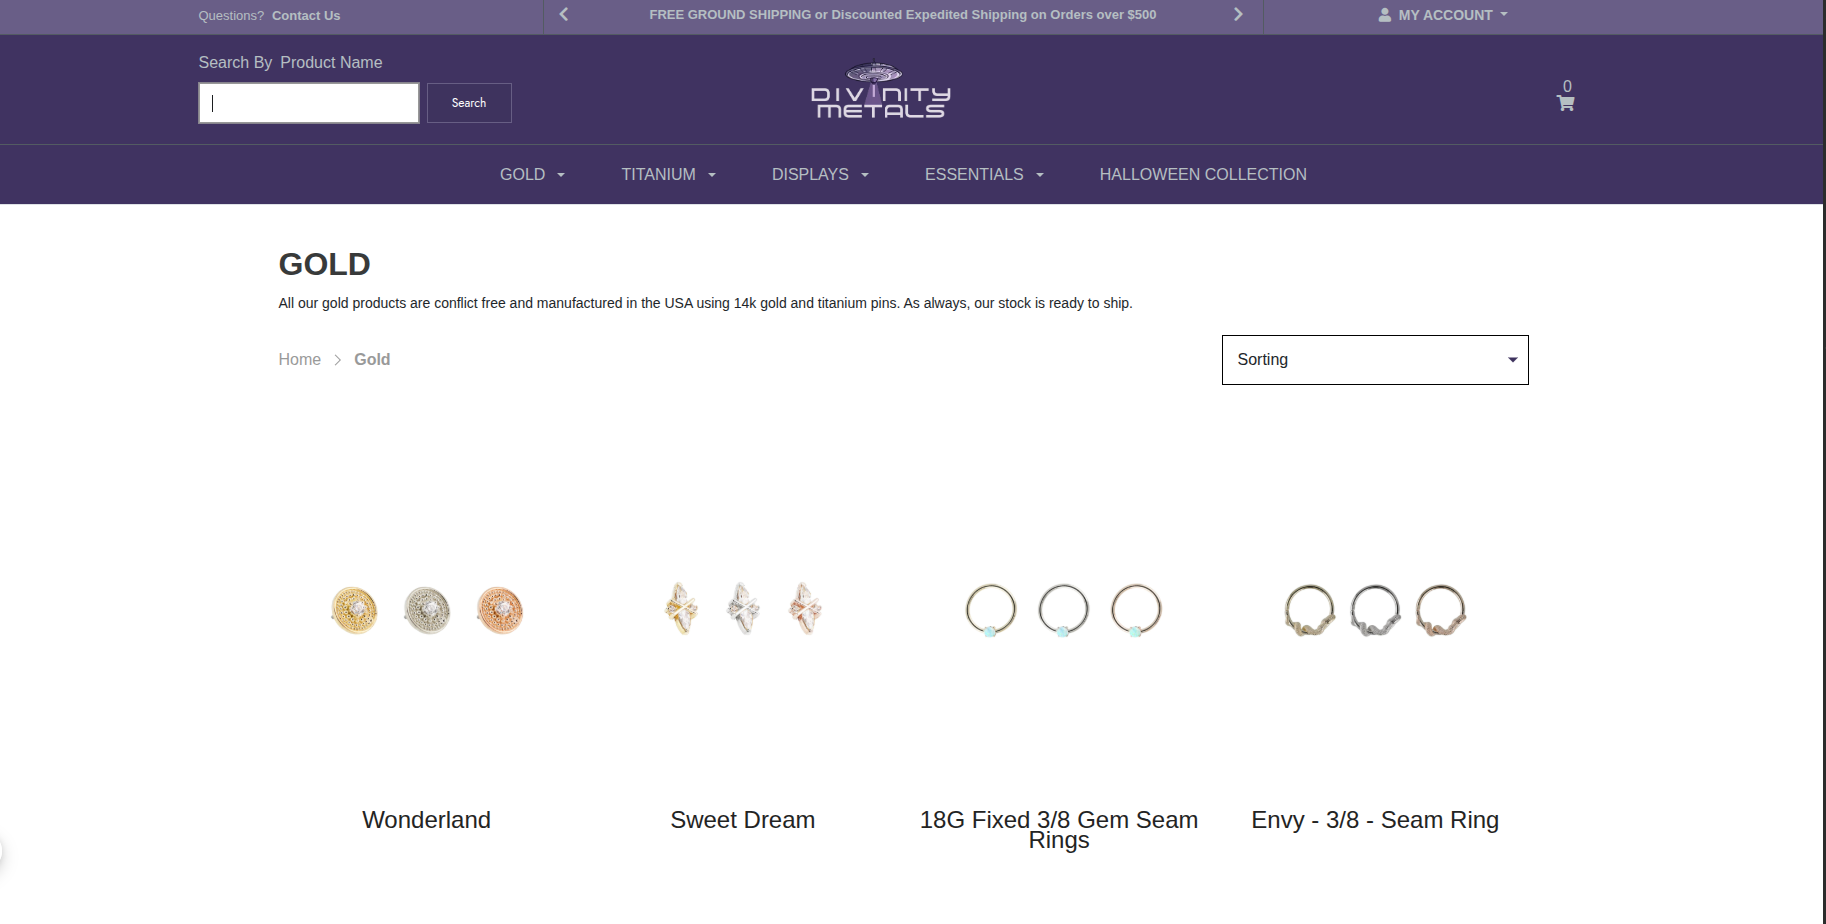Open the shopping cart icon

pos(1565,102)
